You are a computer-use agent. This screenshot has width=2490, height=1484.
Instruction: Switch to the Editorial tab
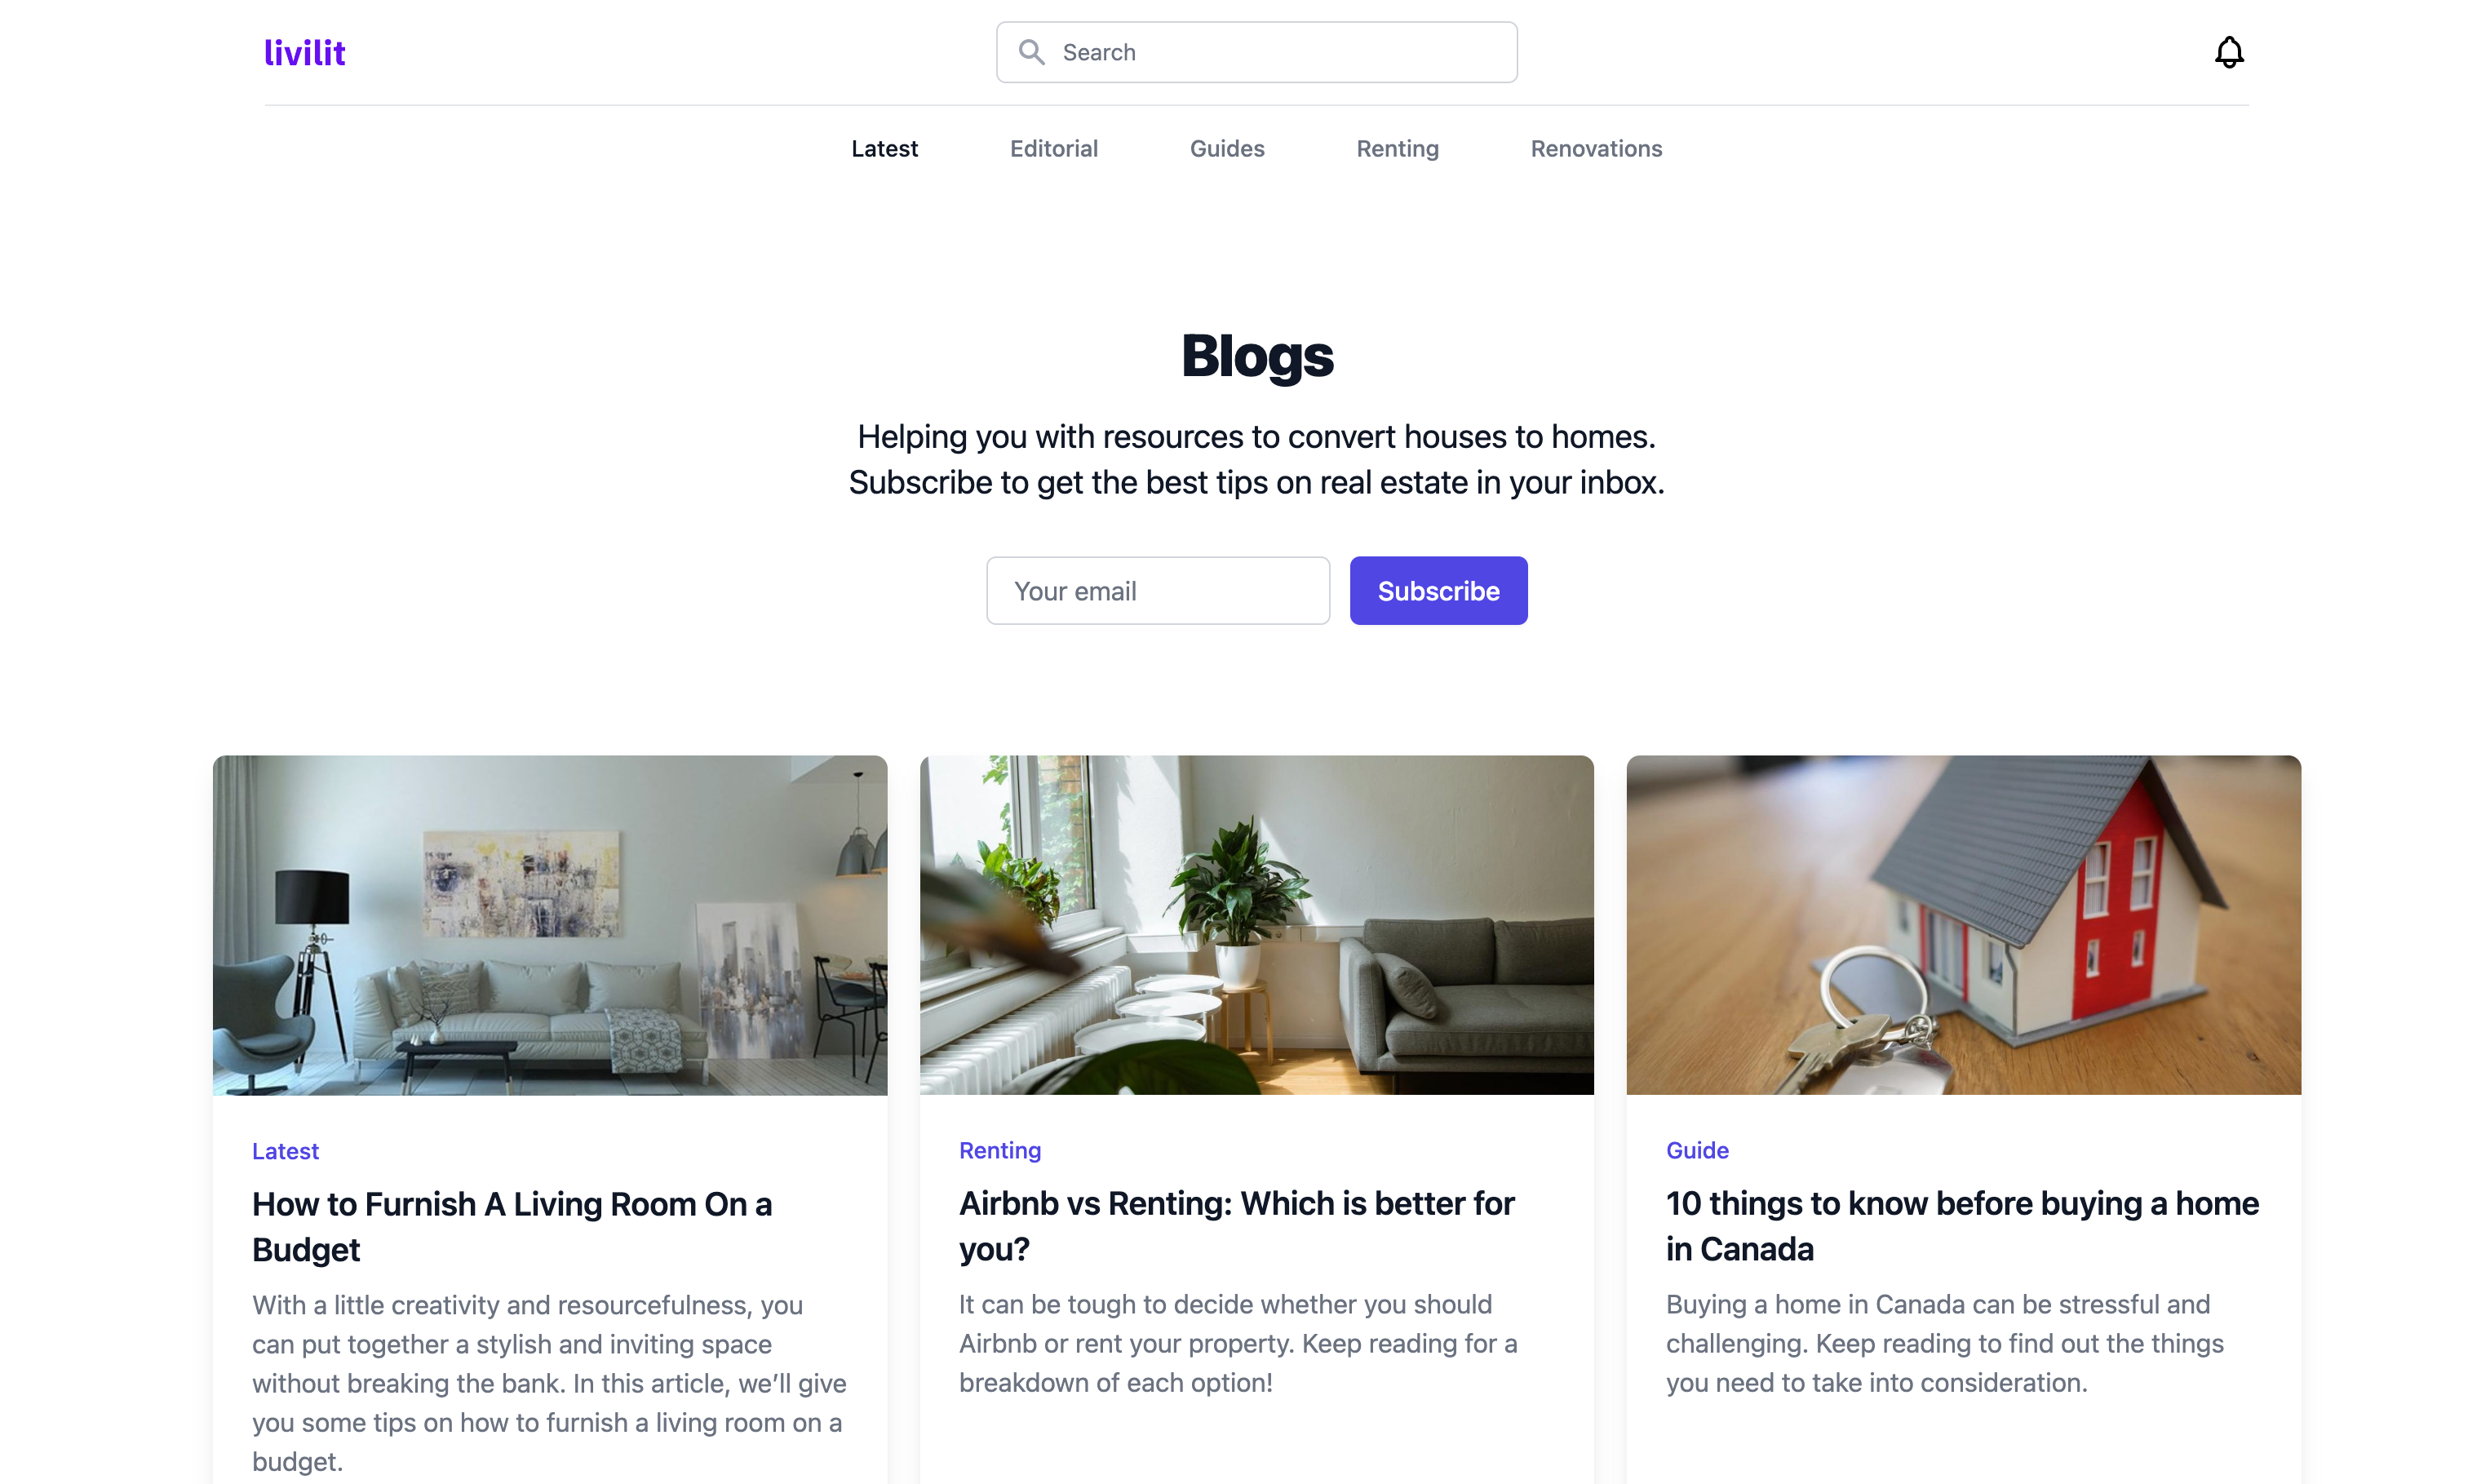1053,148
